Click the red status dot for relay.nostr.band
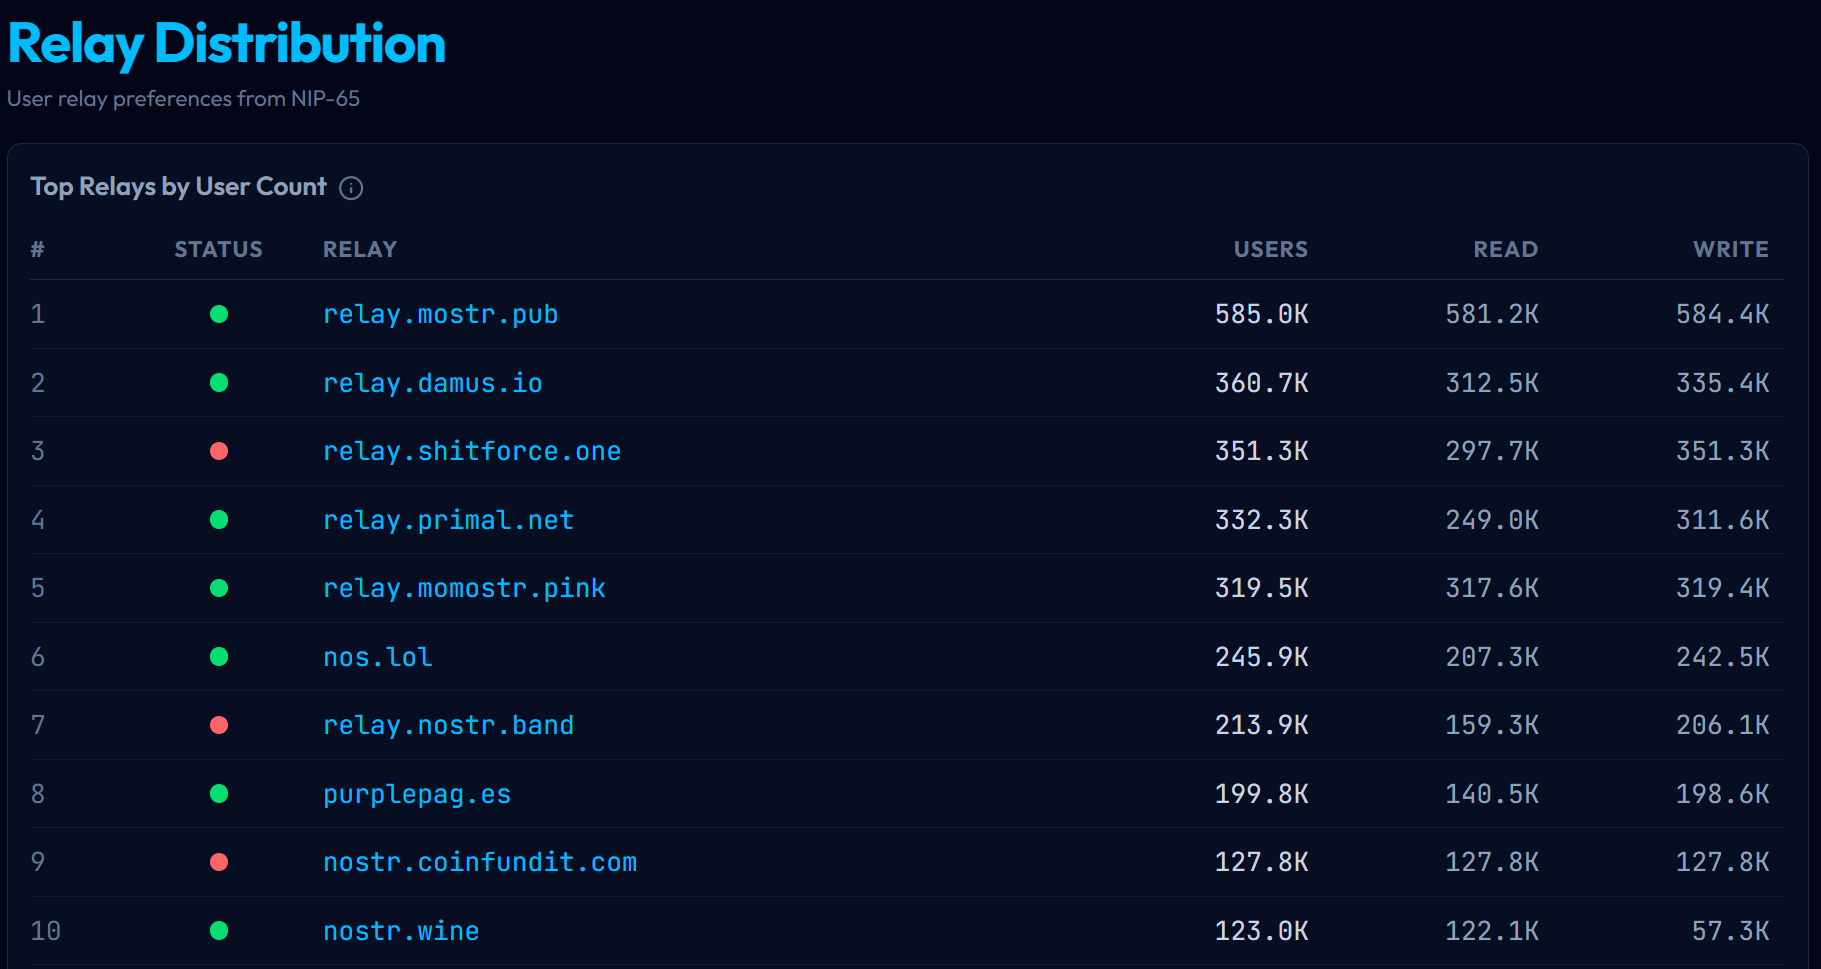Image resolution: width=1821 pixels, height=969 pixels. [x=219, y=725]
